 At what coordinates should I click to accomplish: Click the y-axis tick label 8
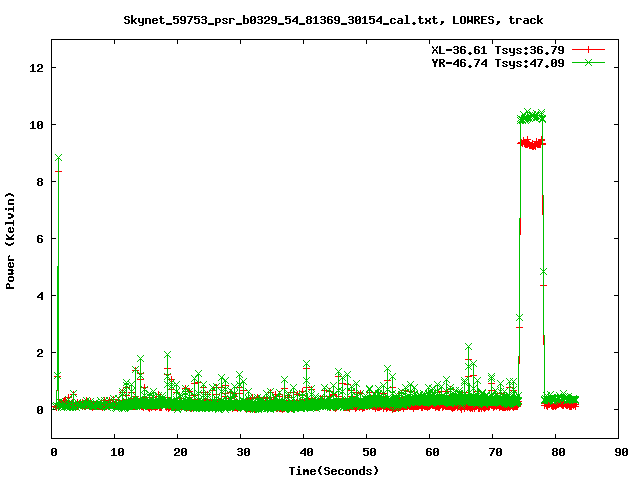click(x=40, y=182)
